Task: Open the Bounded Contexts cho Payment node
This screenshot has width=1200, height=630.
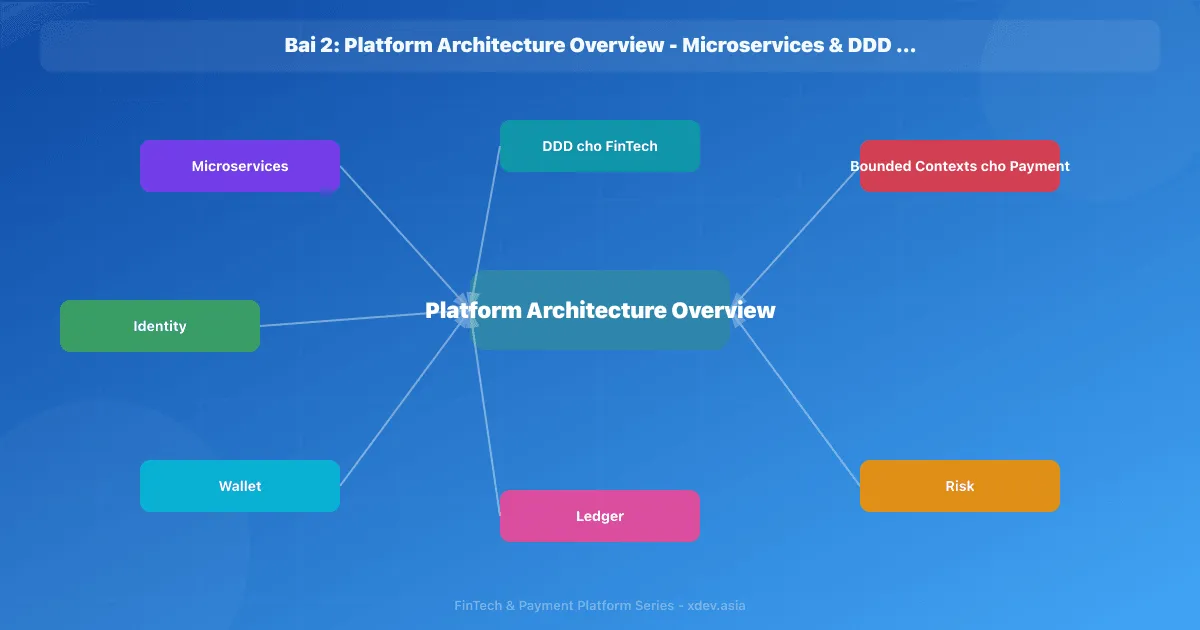Action: [960, 166]
